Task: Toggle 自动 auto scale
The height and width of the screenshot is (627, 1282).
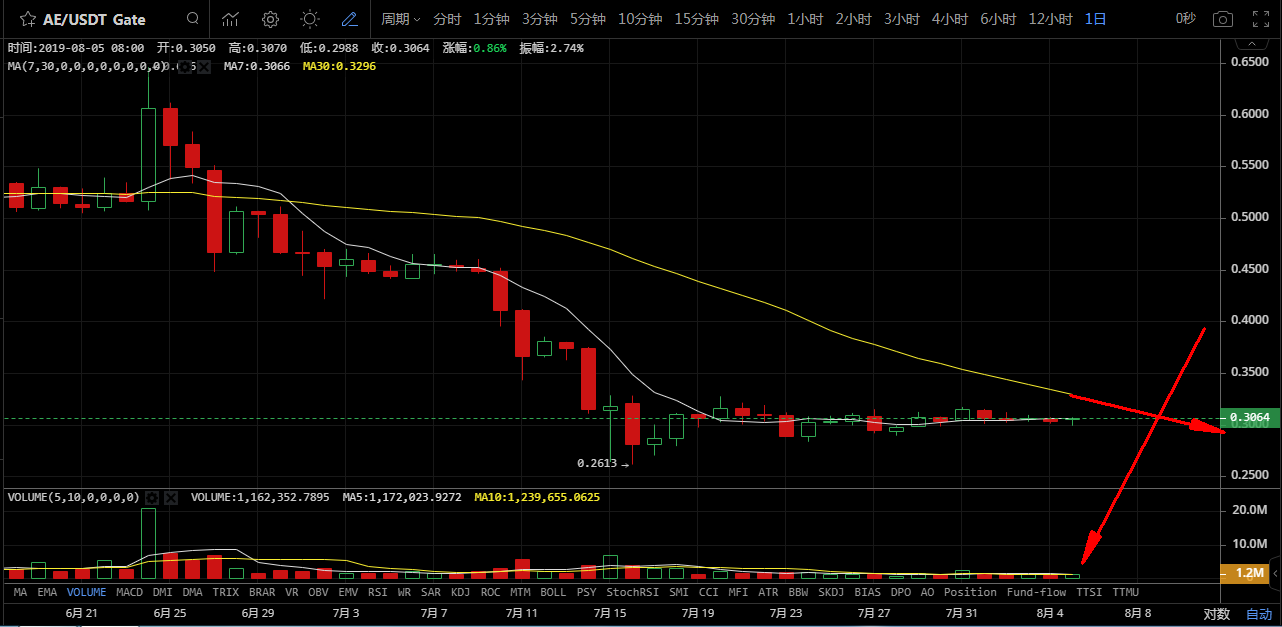Action: point(1259,614)
